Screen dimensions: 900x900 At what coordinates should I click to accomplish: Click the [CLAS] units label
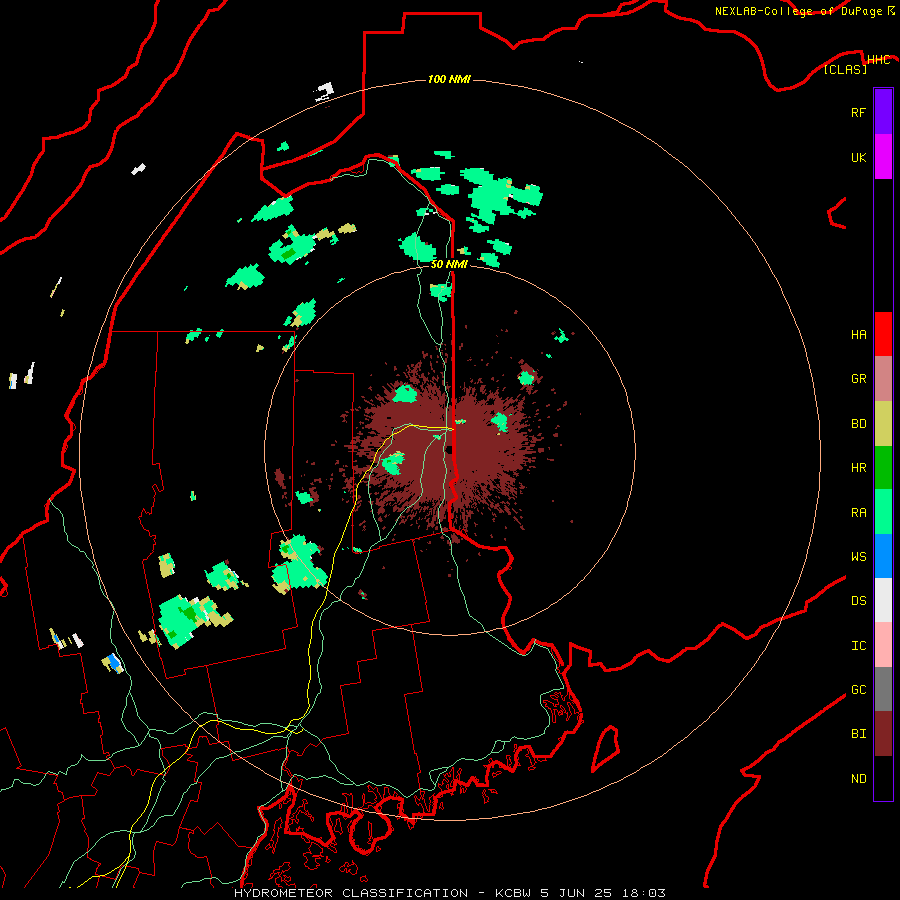[x=845, y=69]
